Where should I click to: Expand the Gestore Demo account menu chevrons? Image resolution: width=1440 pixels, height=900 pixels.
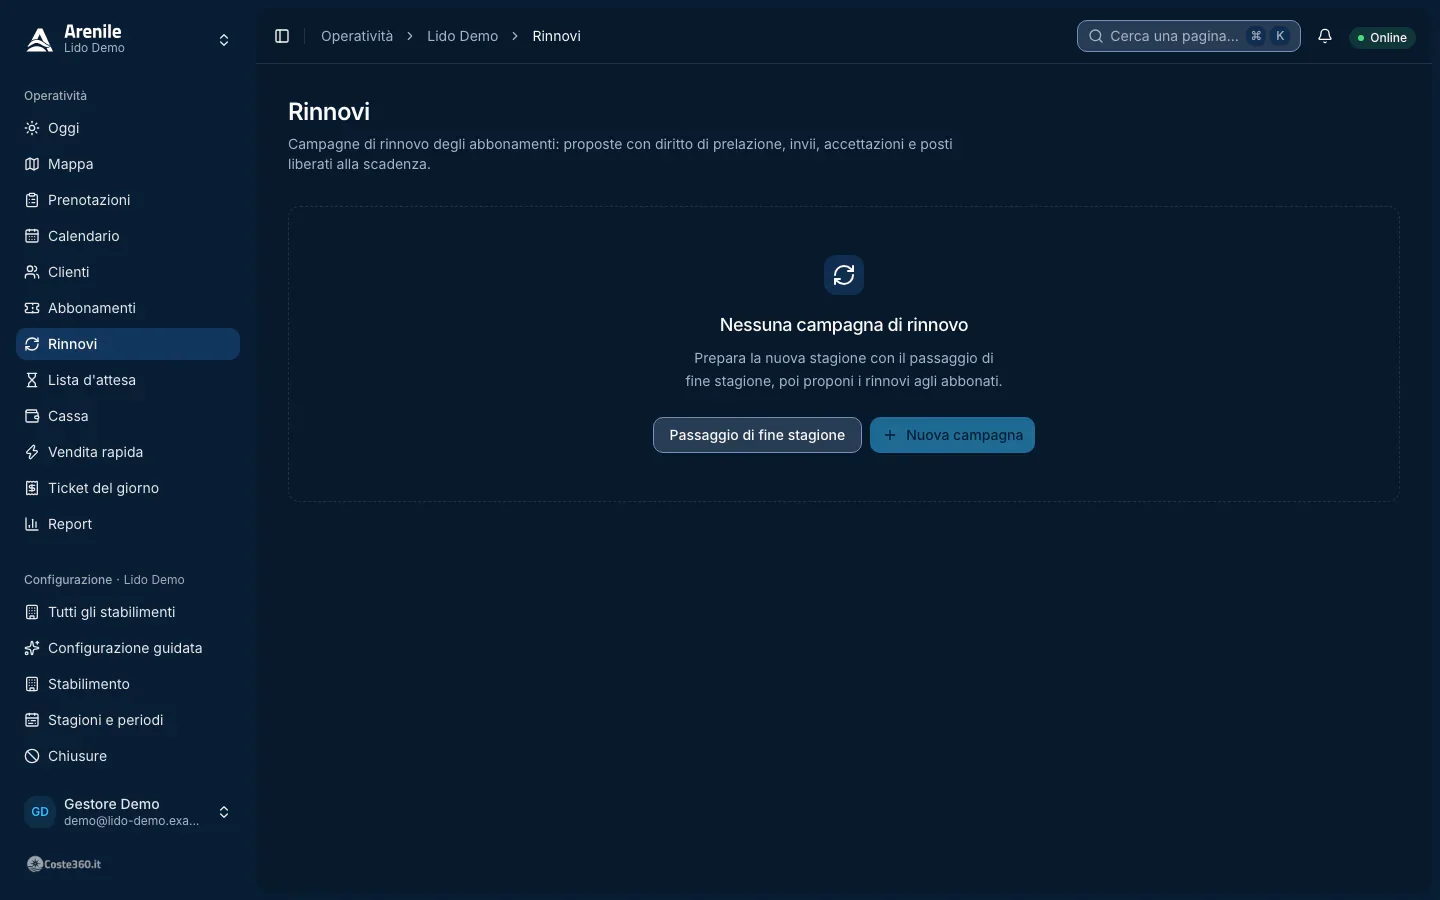point(224,812)
